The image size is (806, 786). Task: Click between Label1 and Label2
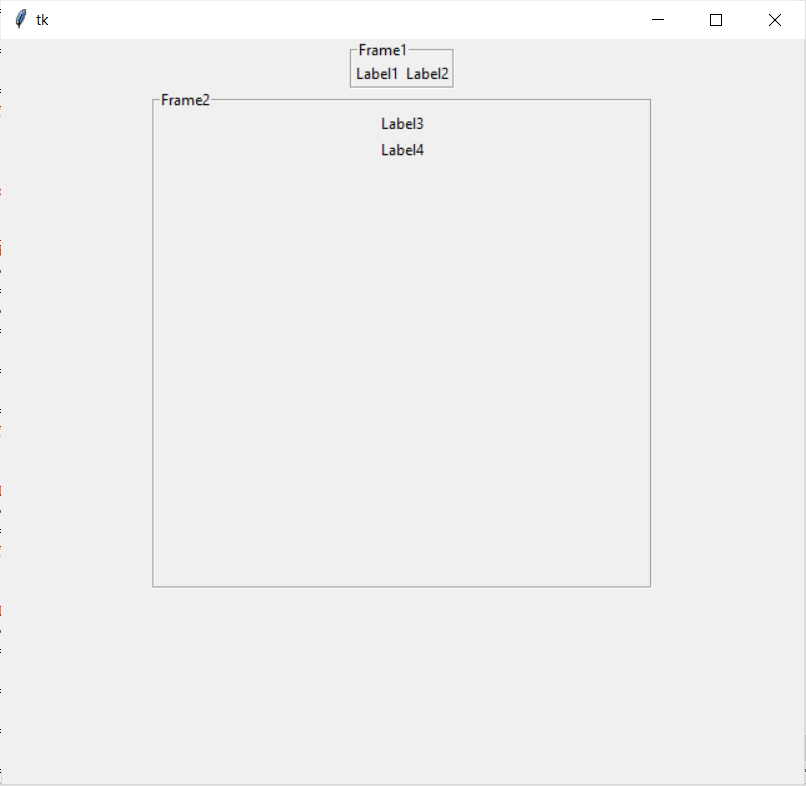pos(401,73)
